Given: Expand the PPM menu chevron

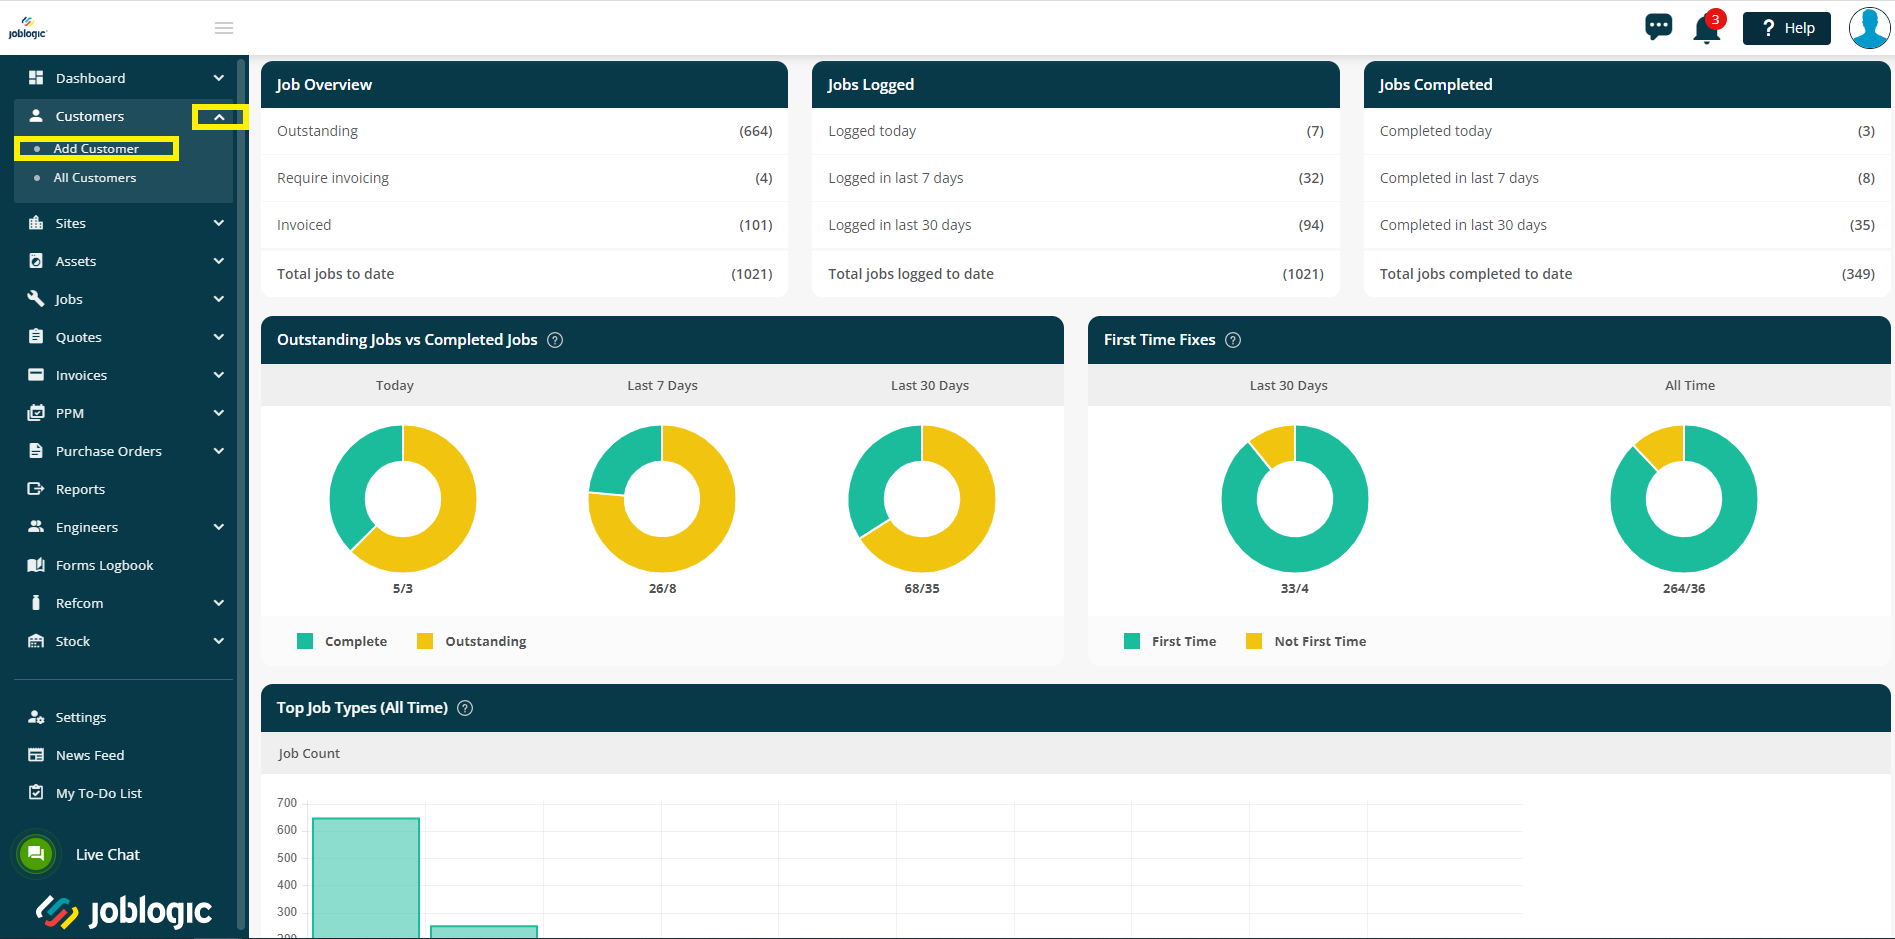Looking at the screenshot, I should (x=219, y=413).
